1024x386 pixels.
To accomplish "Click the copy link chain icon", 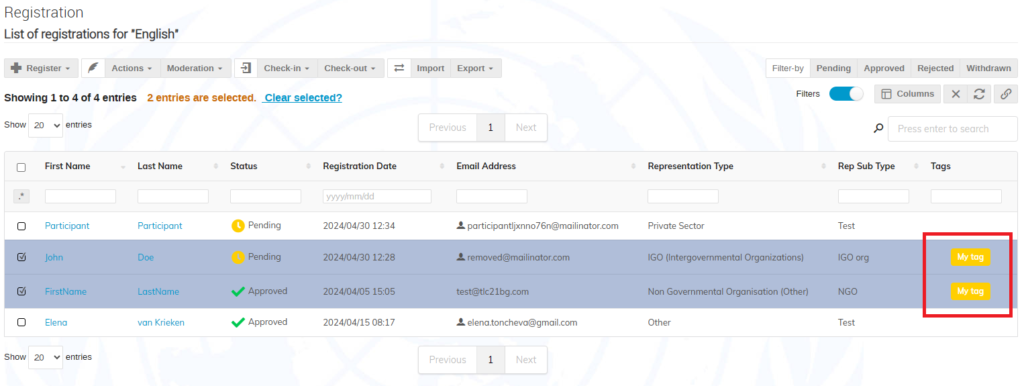I will click(x=1006, y=94).
